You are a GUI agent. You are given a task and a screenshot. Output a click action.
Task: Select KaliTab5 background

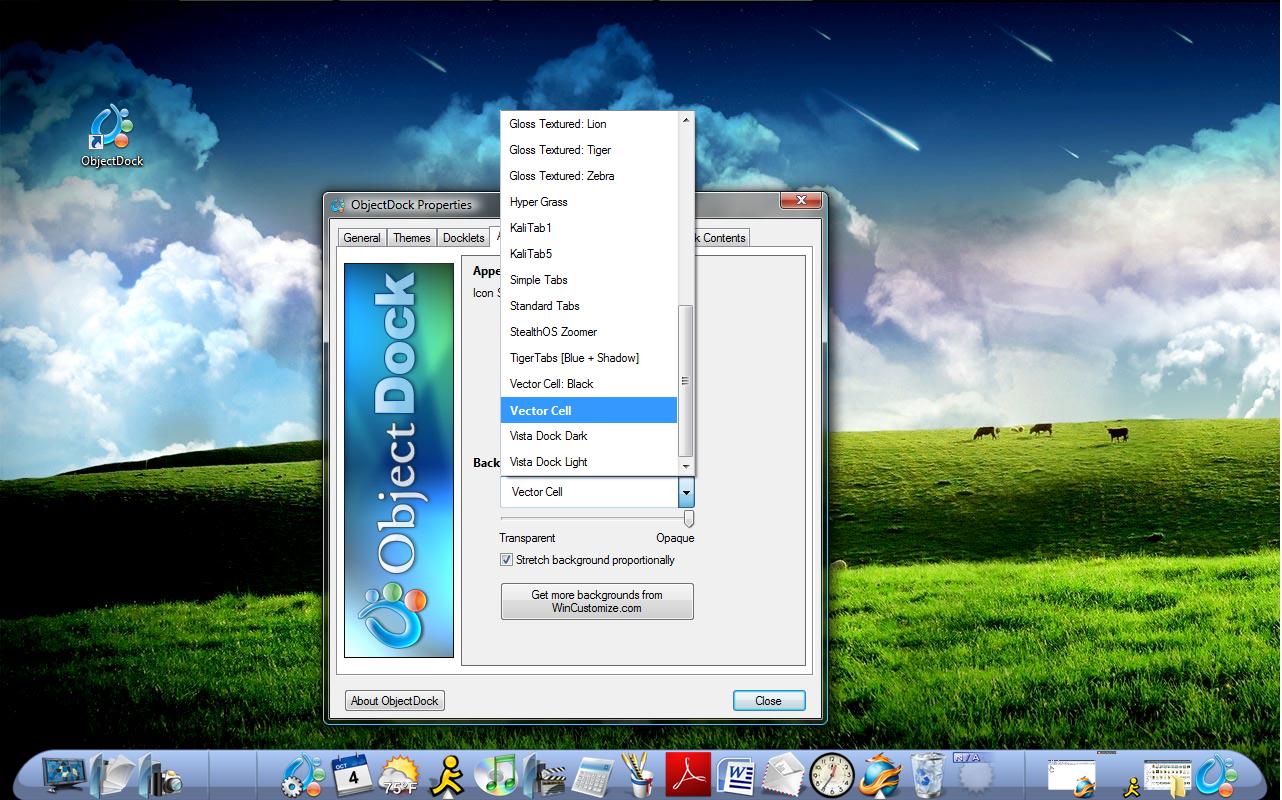click(x=589, y=254)
